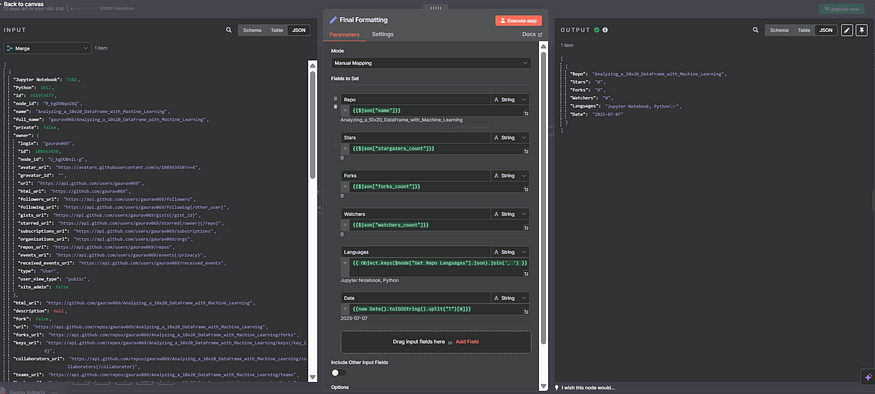
Task: Click the Options section label
Action: coord(339,387)
